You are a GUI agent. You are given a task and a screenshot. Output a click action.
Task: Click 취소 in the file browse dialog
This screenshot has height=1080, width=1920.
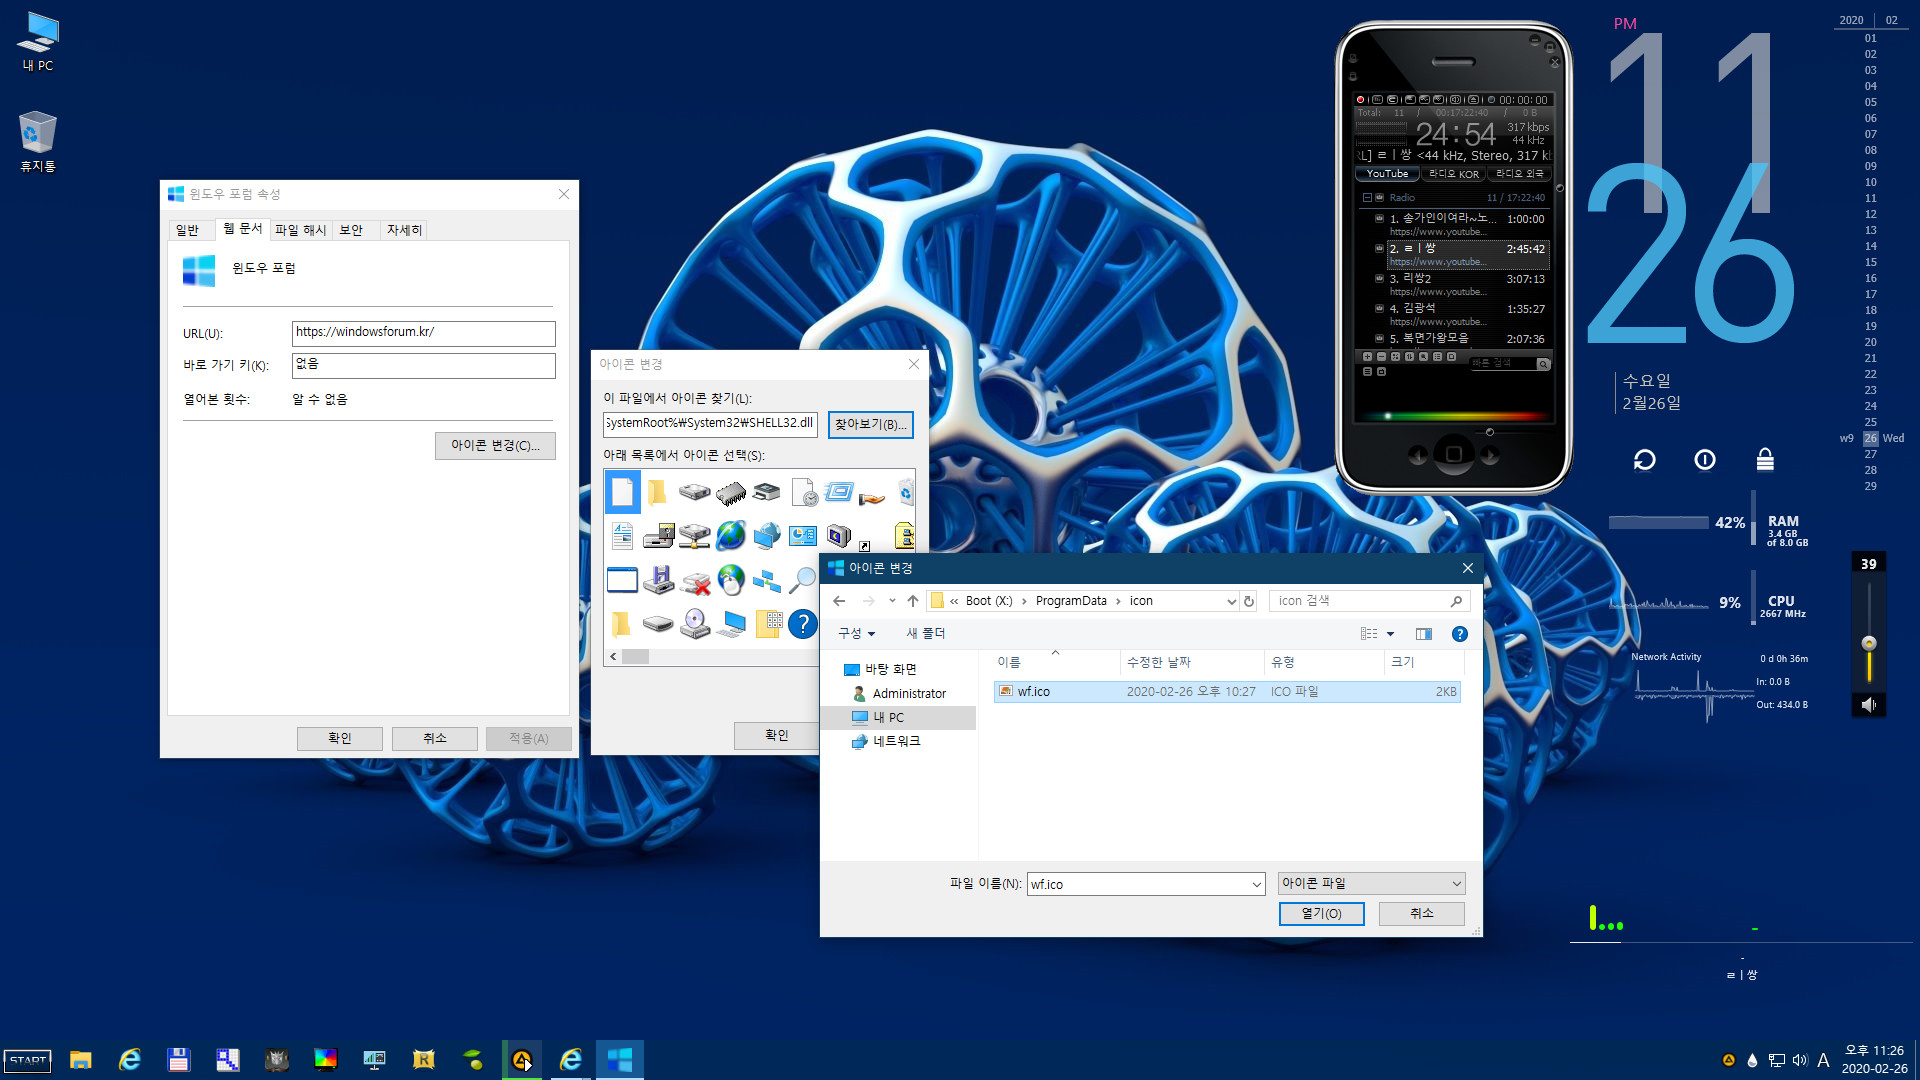pos(1421,914)
